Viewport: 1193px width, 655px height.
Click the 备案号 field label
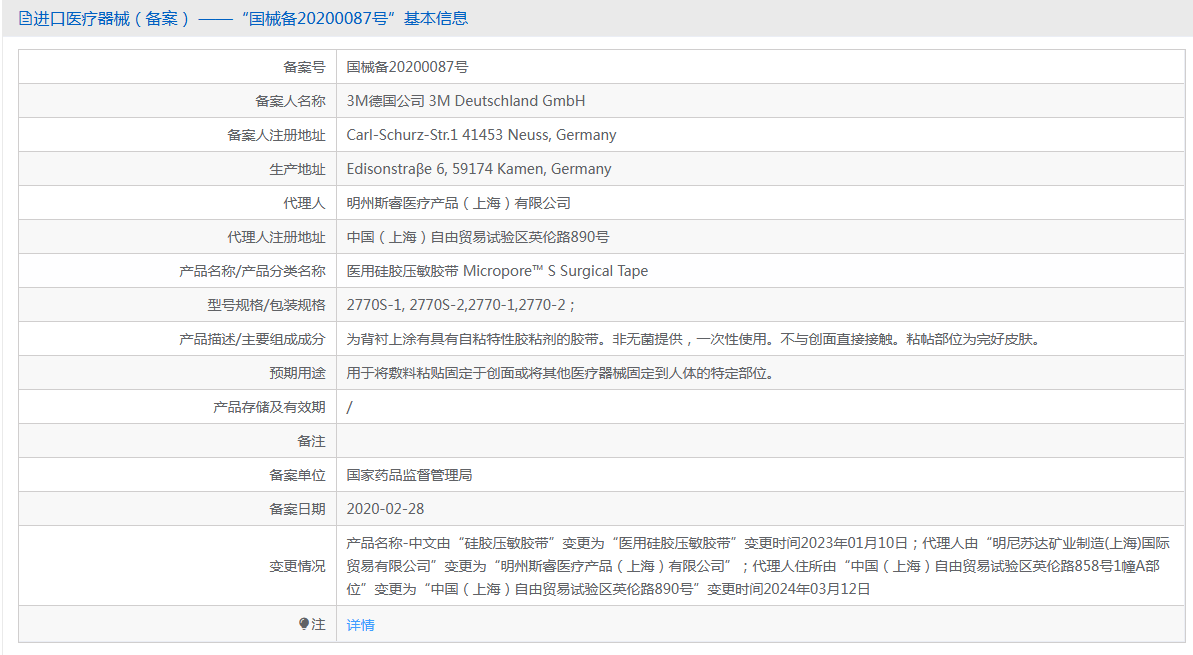(304, 67)
